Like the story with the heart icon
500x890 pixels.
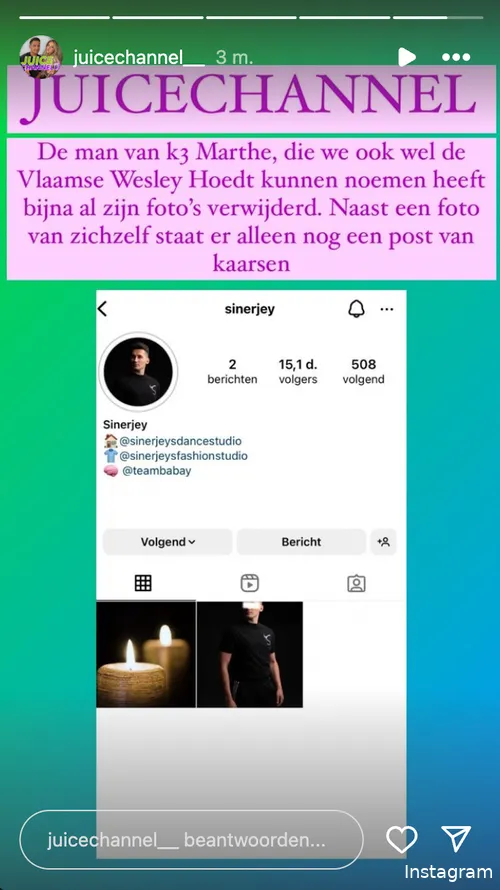(x=402, y=839)
